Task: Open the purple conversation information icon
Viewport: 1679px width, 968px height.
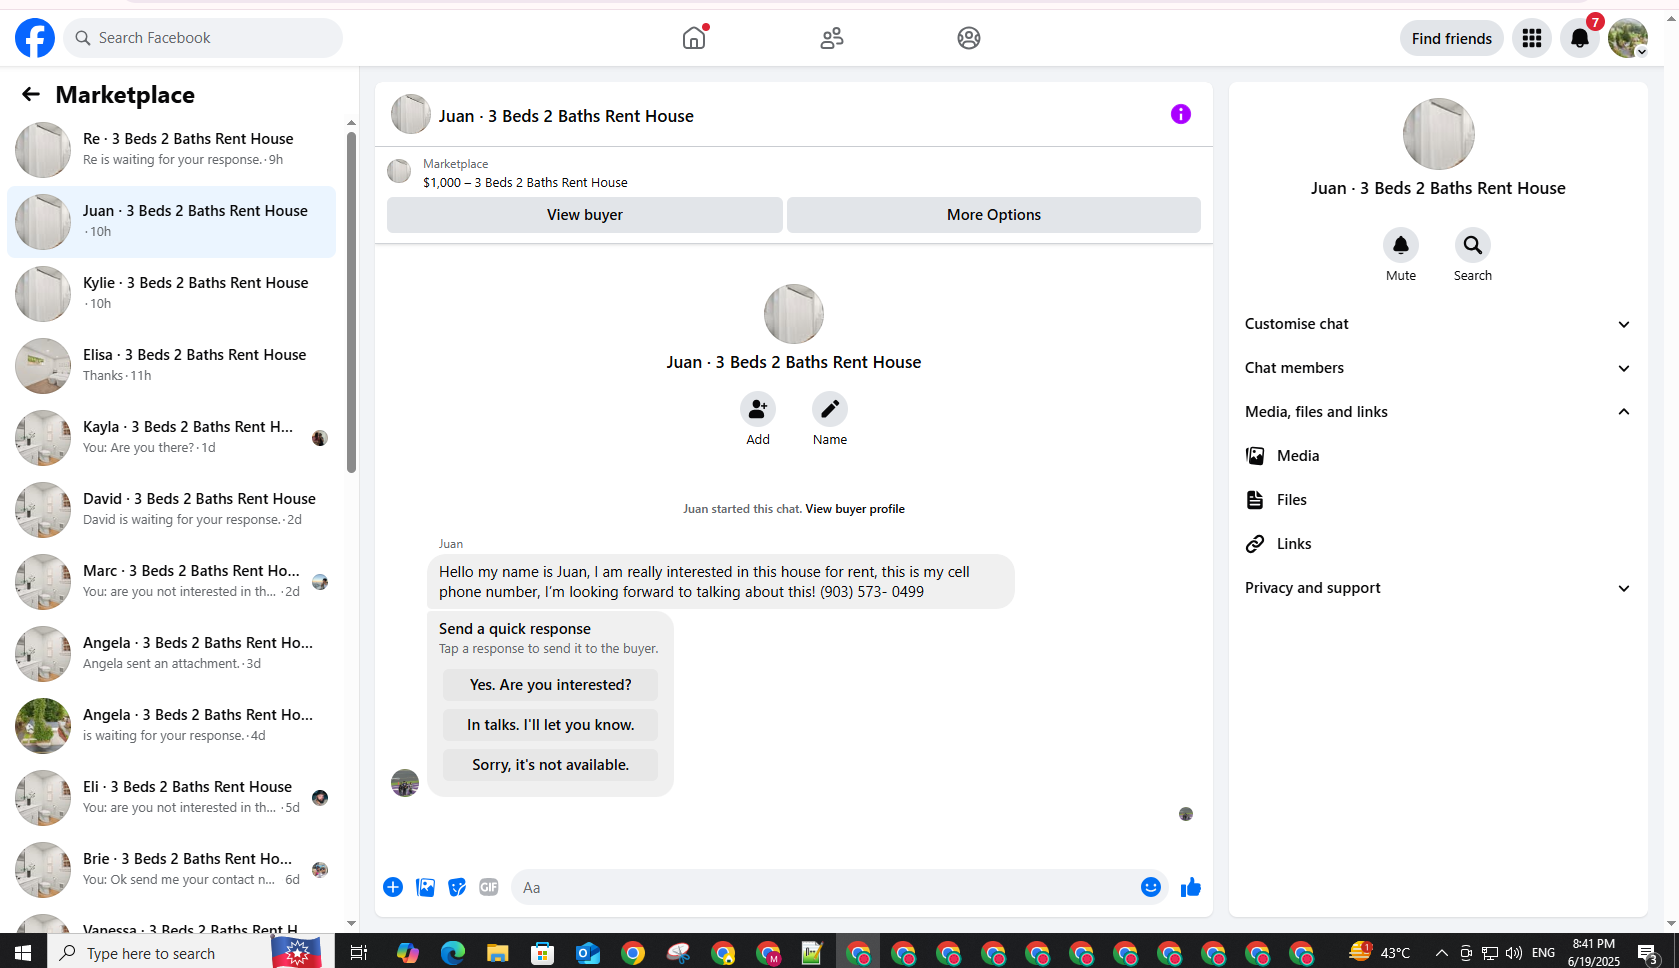Action: pos(1180,114)
